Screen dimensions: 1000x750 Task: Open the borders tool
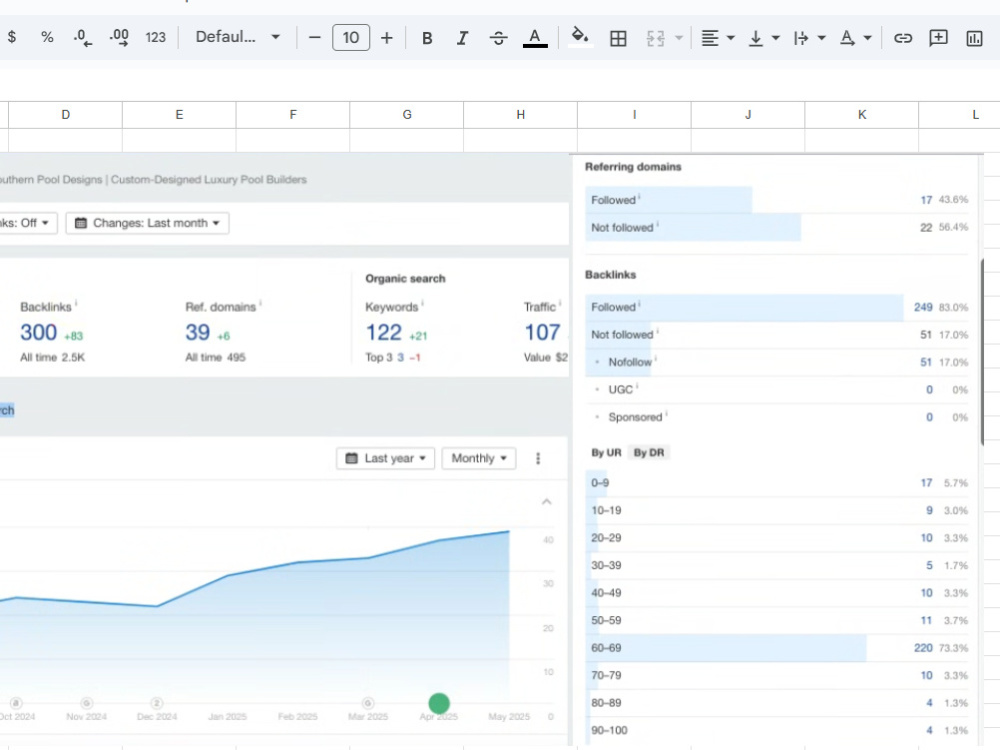618,38
